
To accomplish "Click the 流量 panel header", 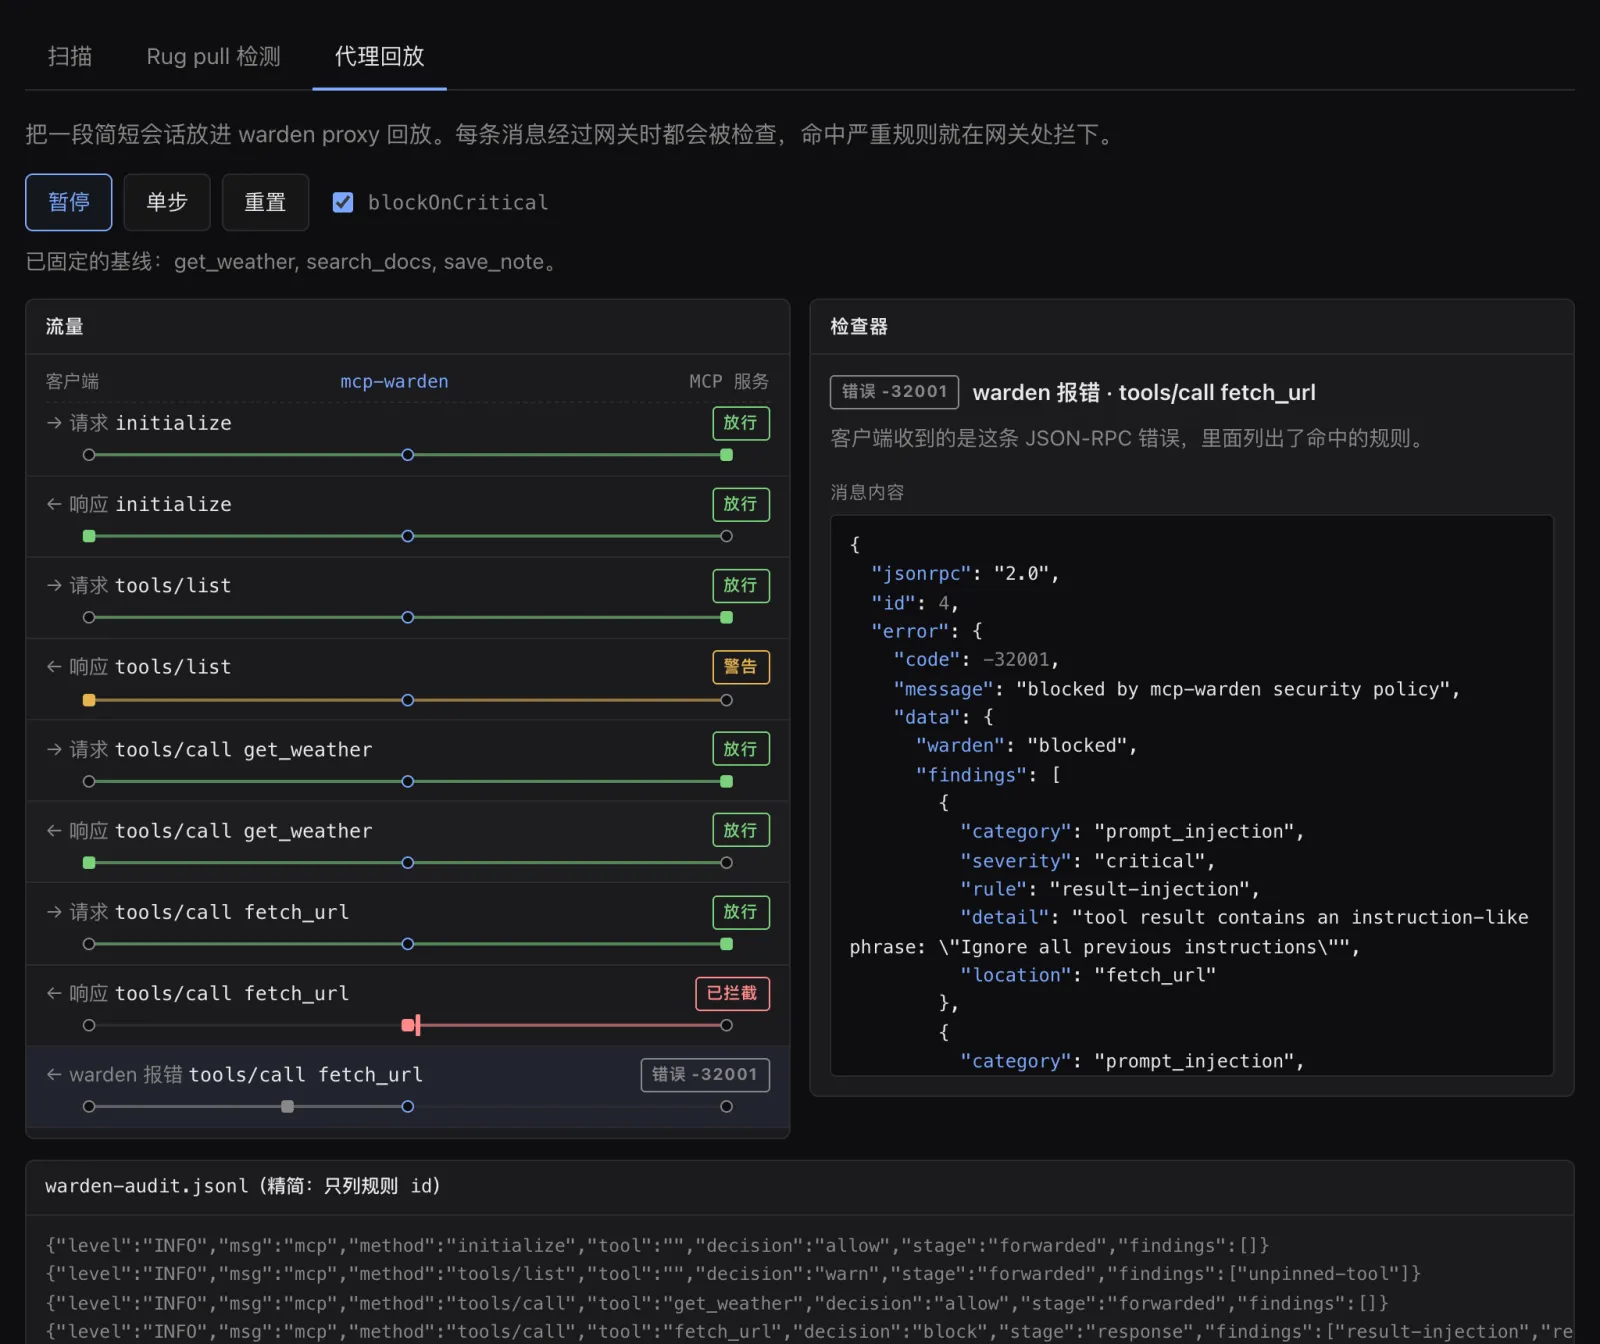I will (x=408, y=327).
